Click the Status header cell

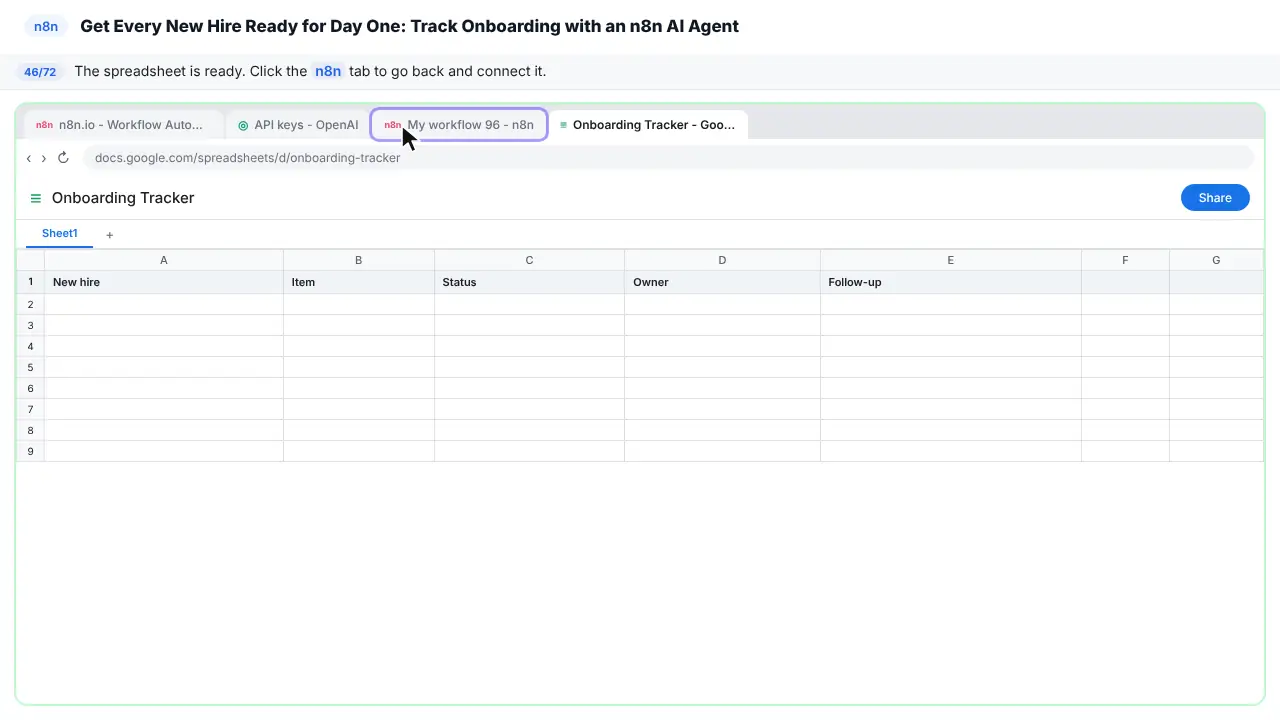529,282
